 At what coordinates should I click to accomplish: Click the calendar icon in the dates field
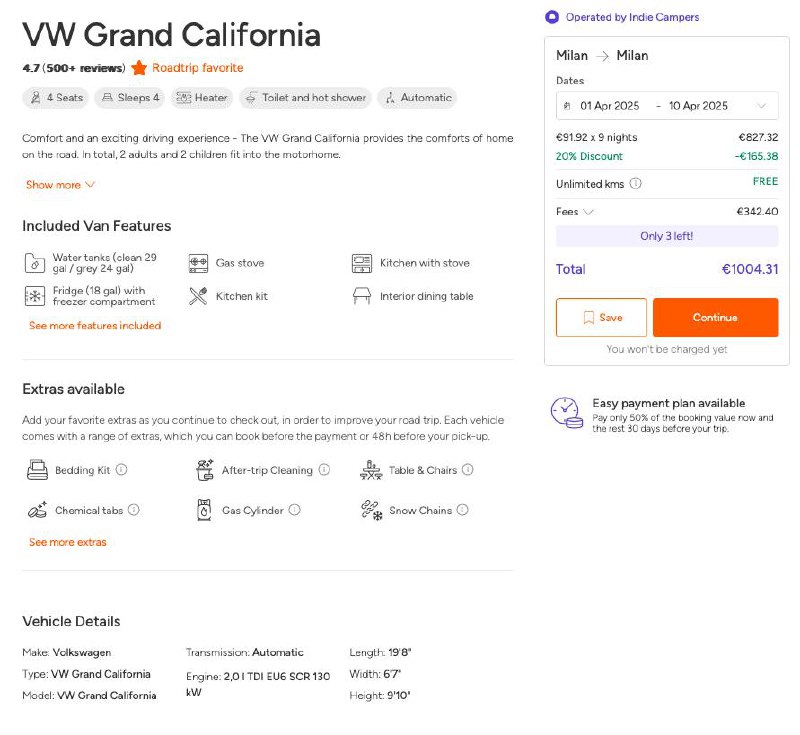[x=567, y=106]
